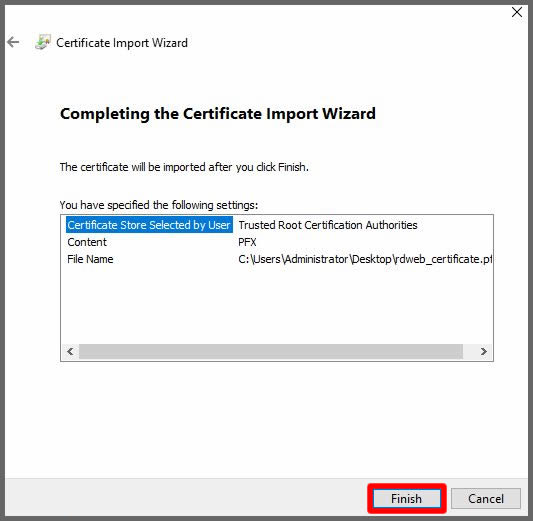Click the horizontal scrollbar thumb
The height and width of the screenshot is (521, 533).
271,351
